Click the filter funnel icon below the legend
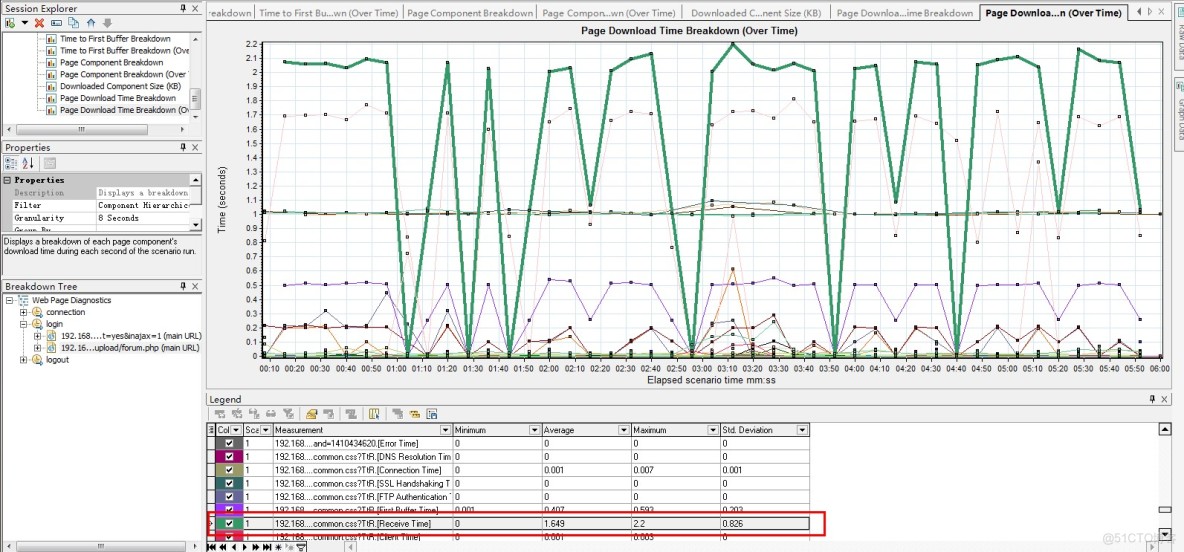1184x552 pixels. [301, 547]
